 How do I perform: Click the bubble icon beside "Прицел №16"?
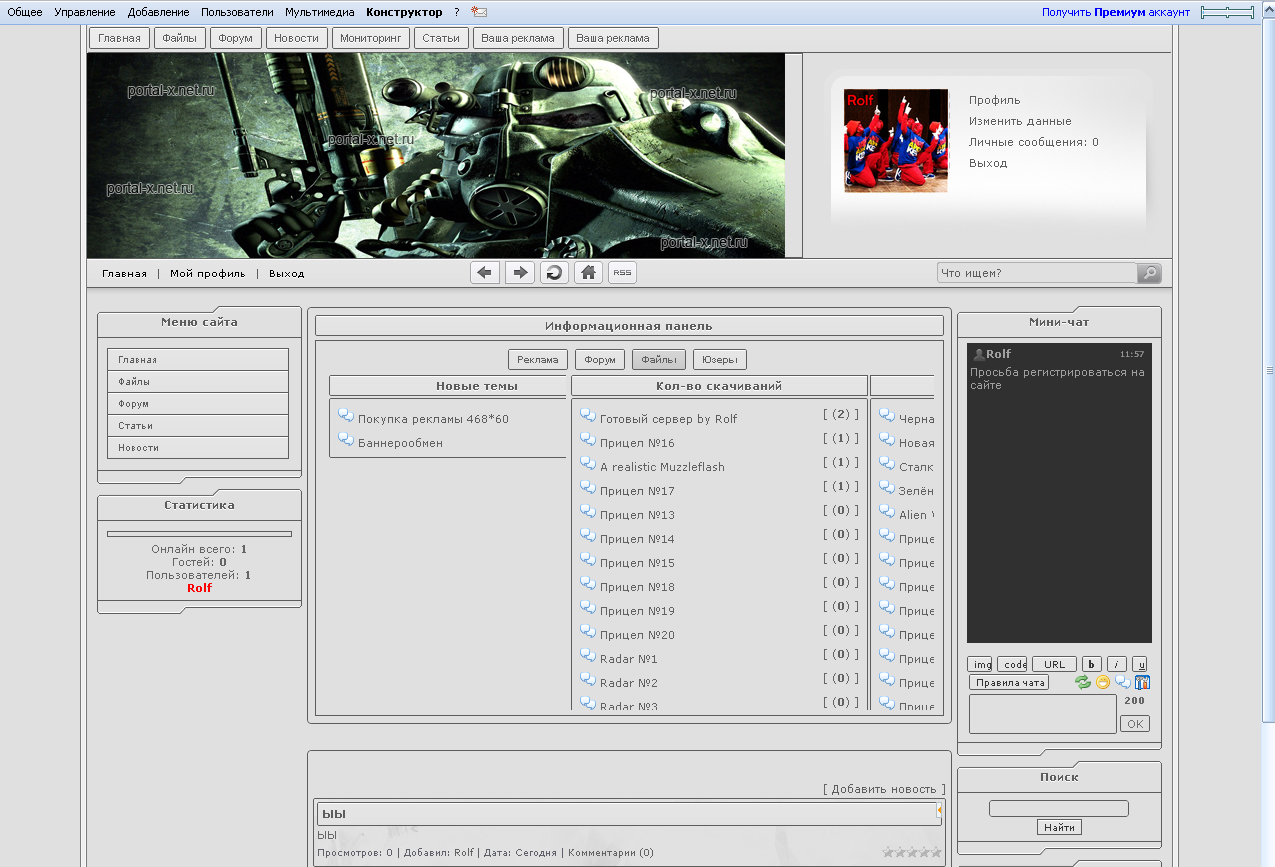588,440
